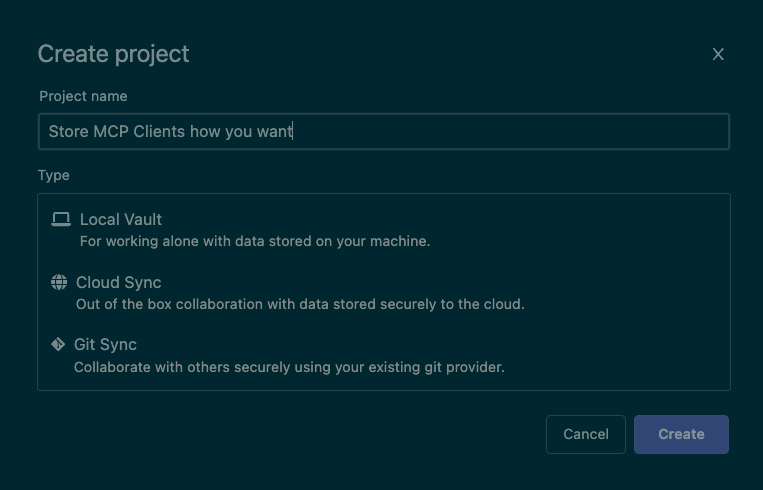Pick the Git Sync project type title
763x490 pixels.
point(105,344)
